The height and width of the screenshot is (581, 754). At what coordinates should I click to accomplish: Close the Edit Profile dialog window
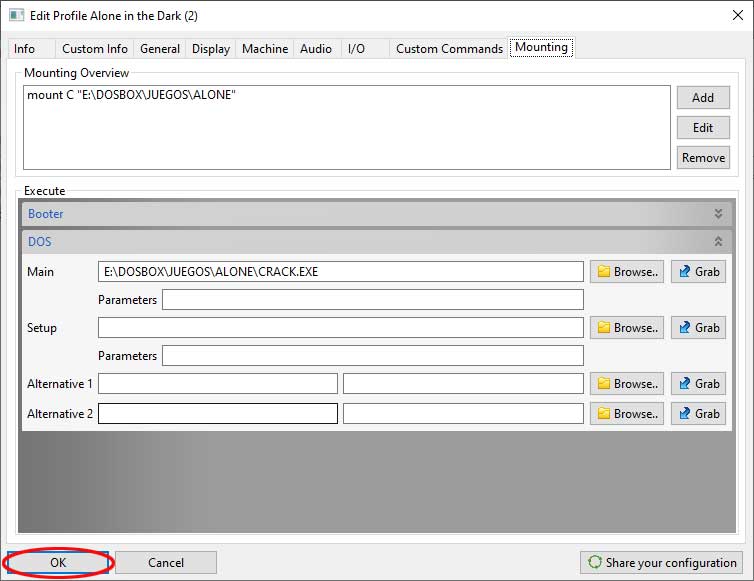pyautogui.click(x=738, y=15)
